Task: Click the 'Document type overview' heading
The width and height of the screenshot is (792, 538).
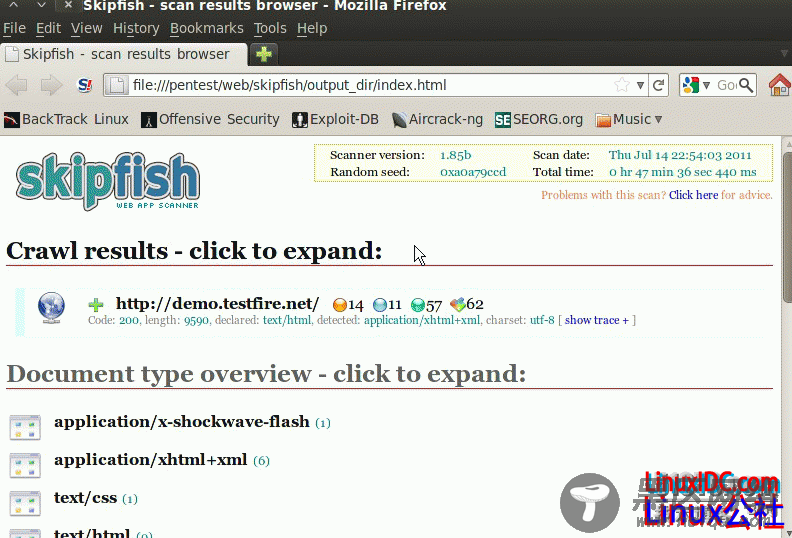Action: [x=266, y=374]
